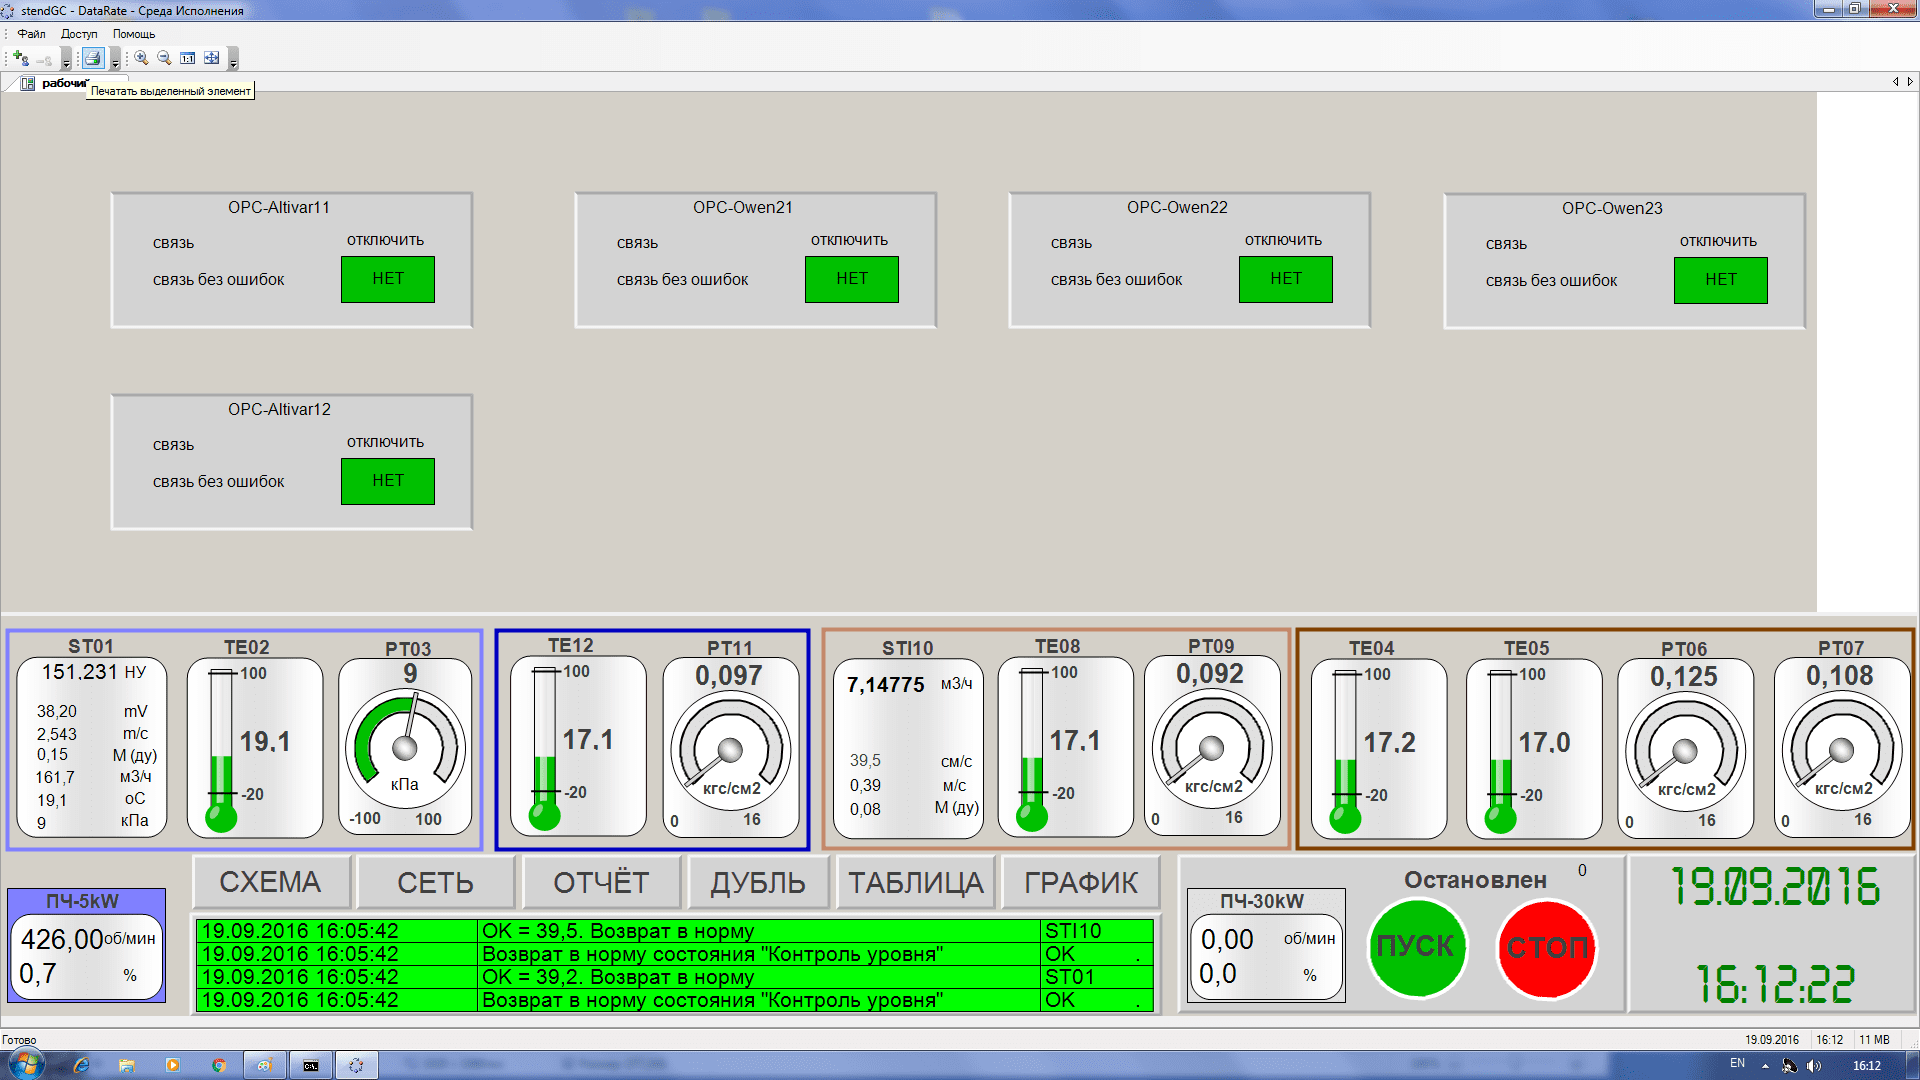Expand the zoom toolbar options arrow
1920x1080 pixels.
[x=233, y=62]
